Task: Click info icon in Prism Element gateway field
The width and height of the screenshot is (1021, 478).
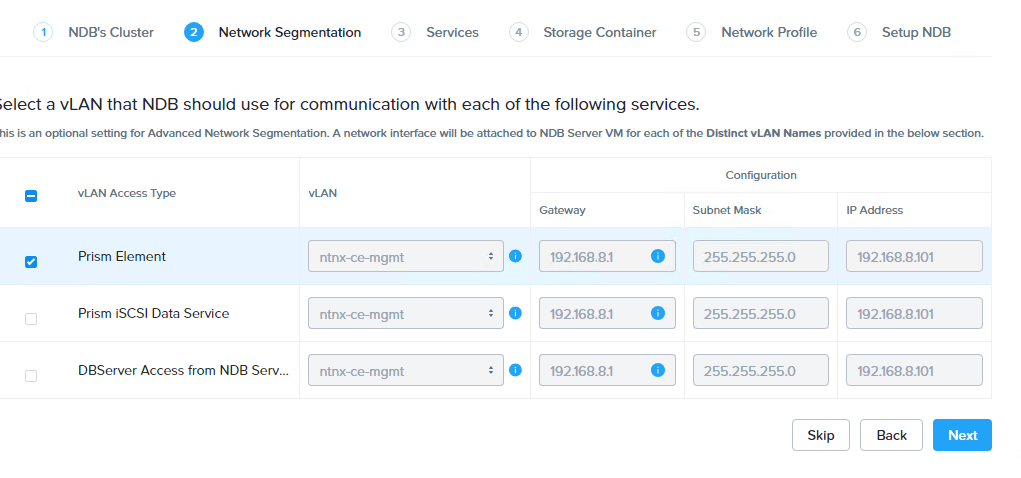Action: pos(658,256)
